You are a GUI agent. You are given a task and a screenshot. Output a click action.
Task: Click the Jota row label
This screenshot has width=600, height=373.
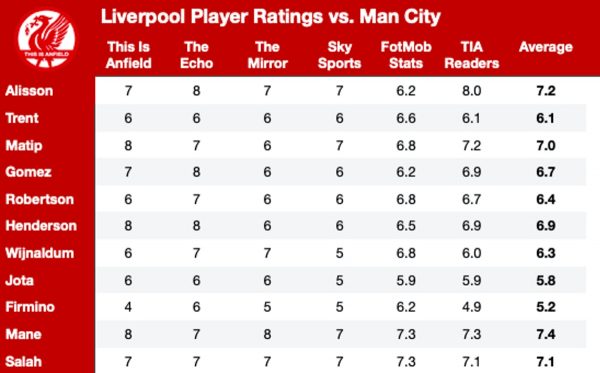pos(20,280)
